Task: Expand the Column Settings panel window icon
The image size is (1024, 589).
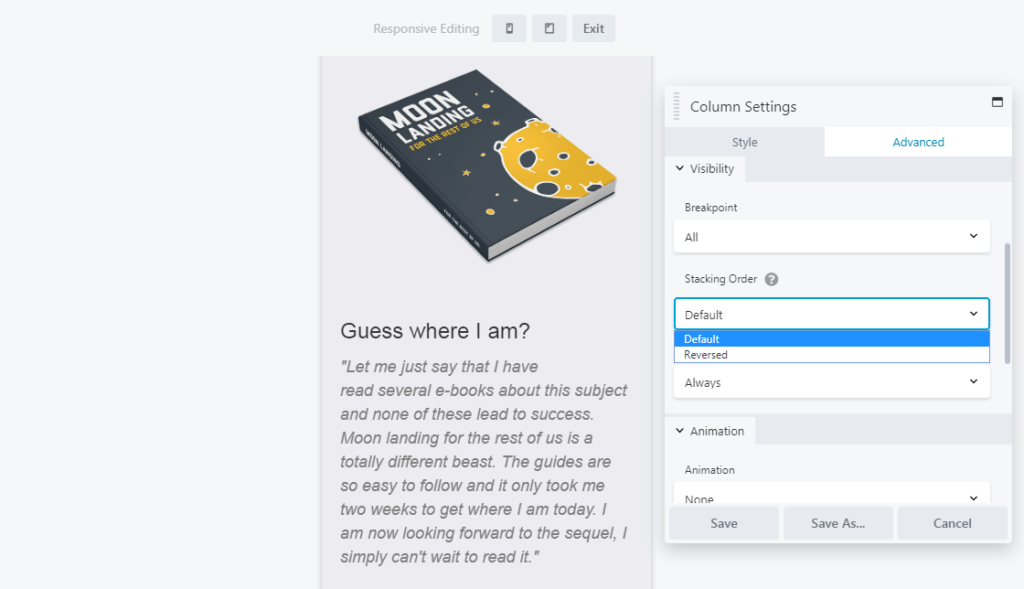Action: [x=996, y=102]
